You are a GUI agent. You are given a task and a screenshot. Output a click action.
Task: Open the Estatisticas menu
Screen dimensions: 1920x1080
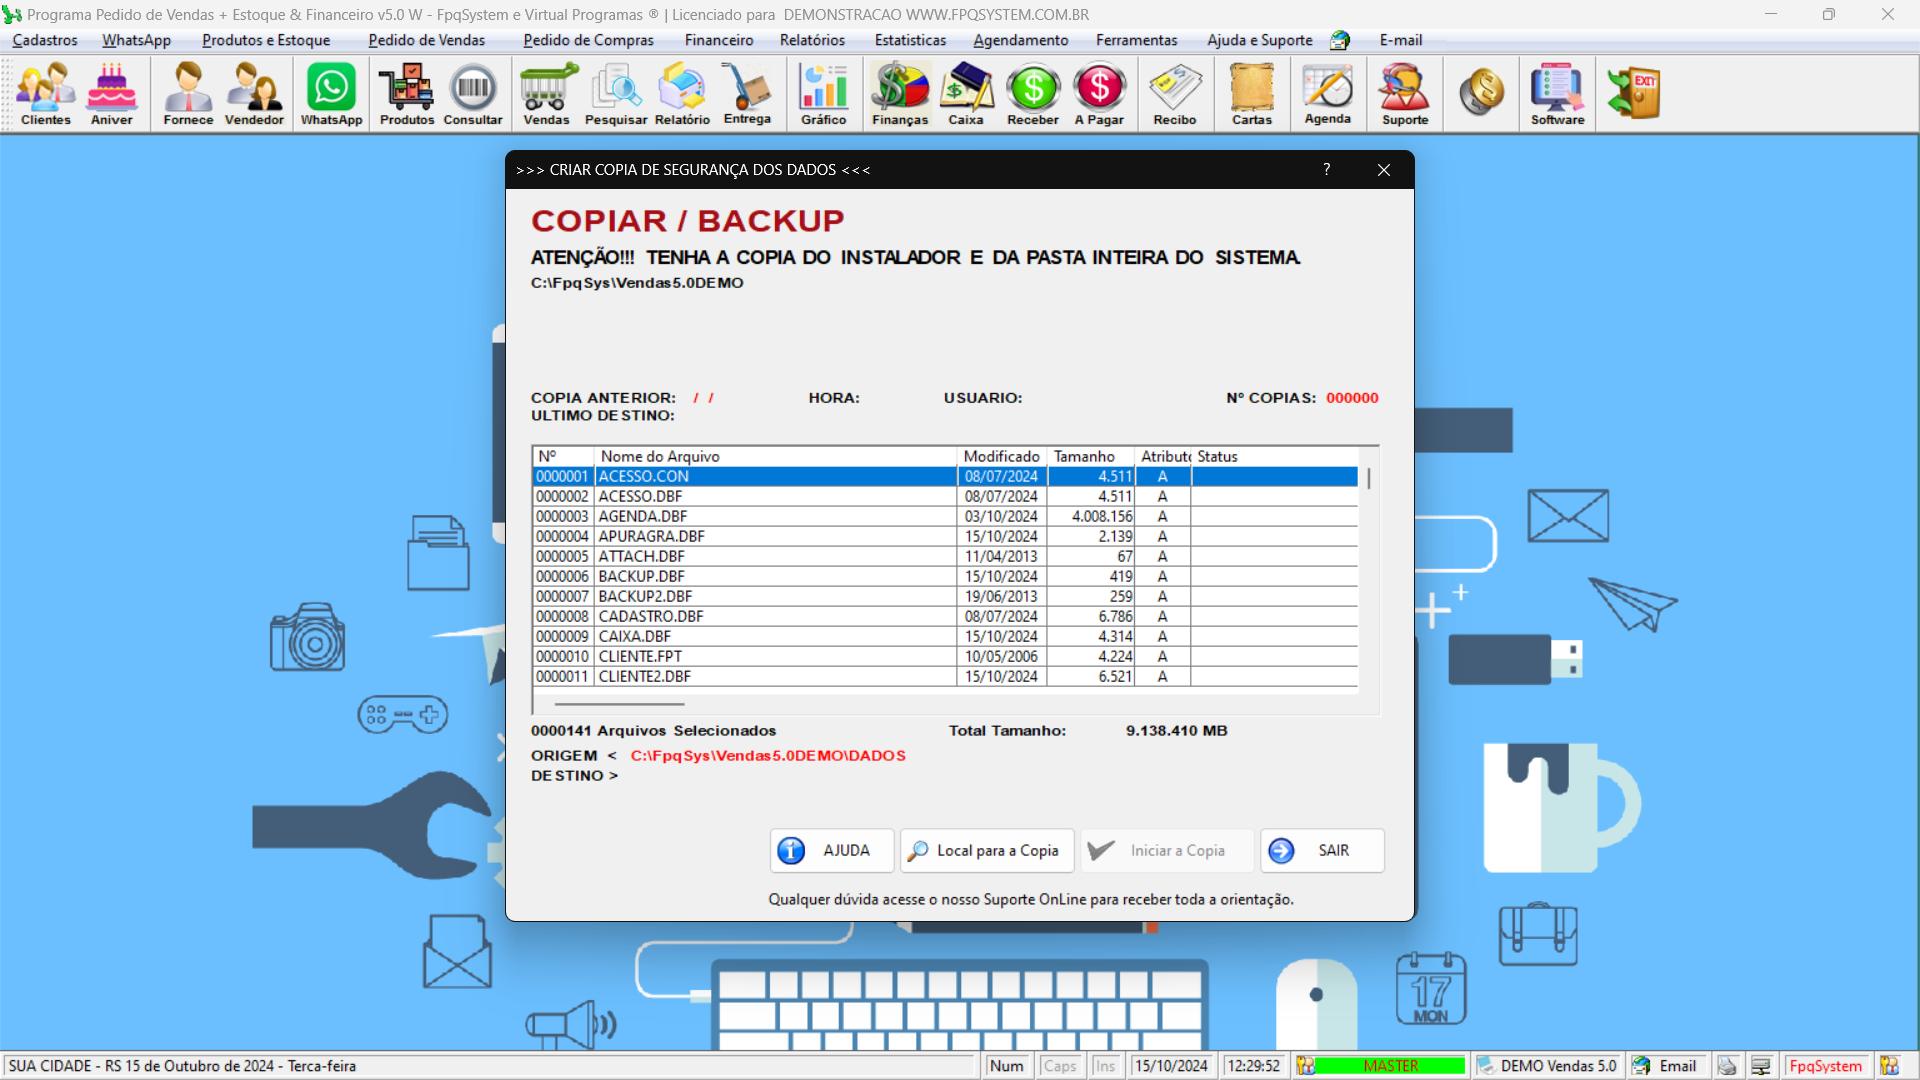[910, 40]
